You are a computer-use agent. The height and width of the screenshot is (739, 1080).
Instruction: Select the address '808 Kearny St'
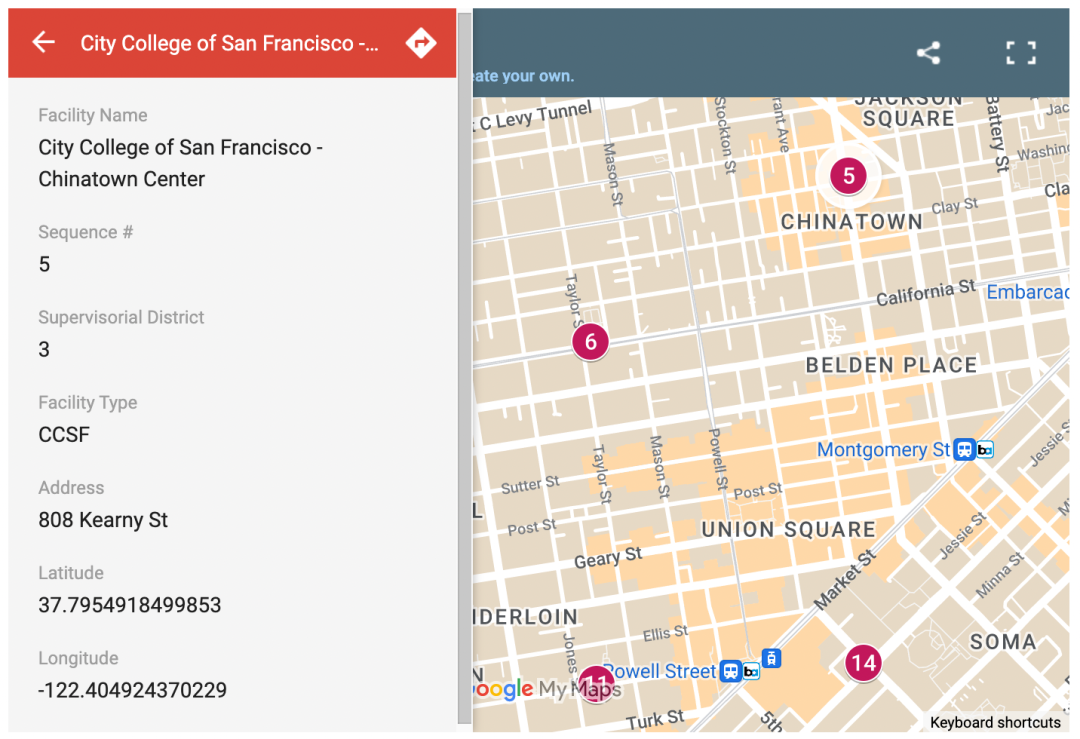103,520
